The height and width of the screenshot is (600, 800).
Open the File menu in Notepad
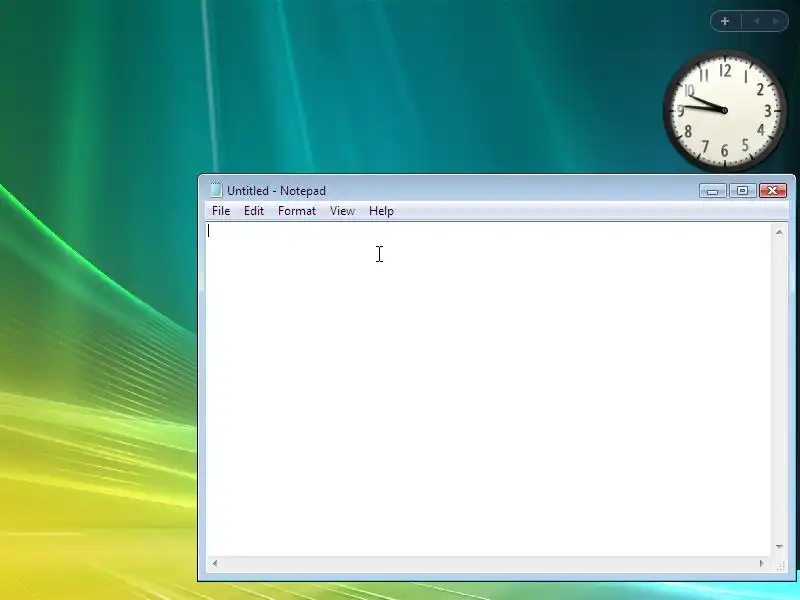221,211
